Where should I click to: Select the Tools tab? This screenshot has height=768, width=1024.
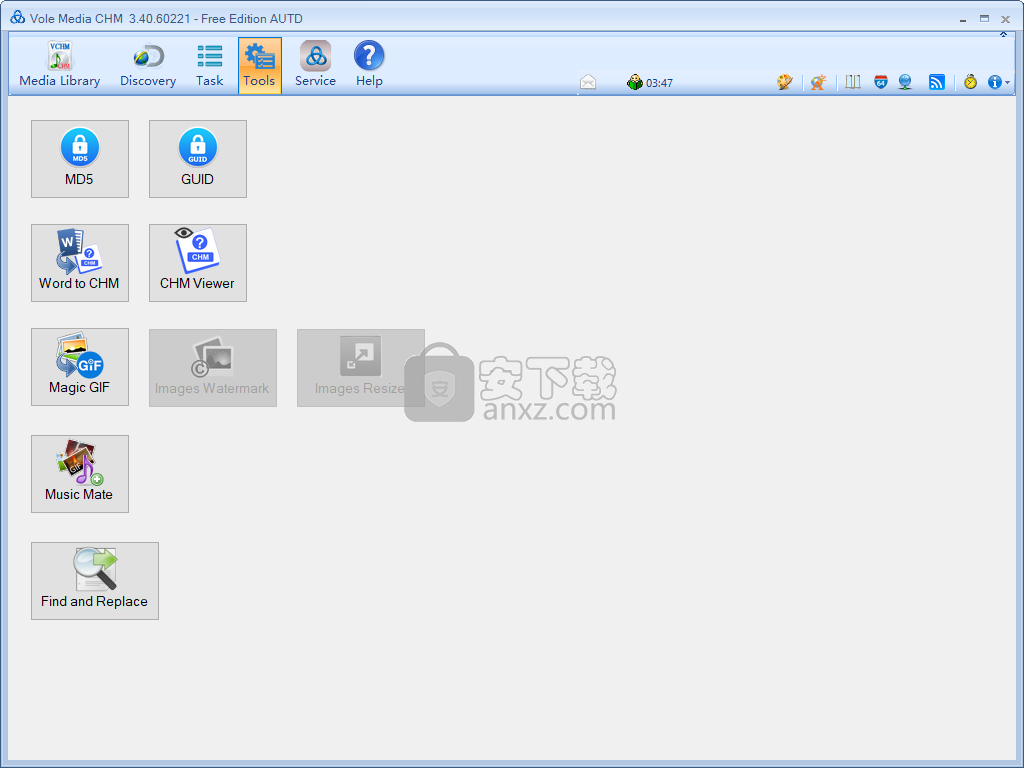260,65
